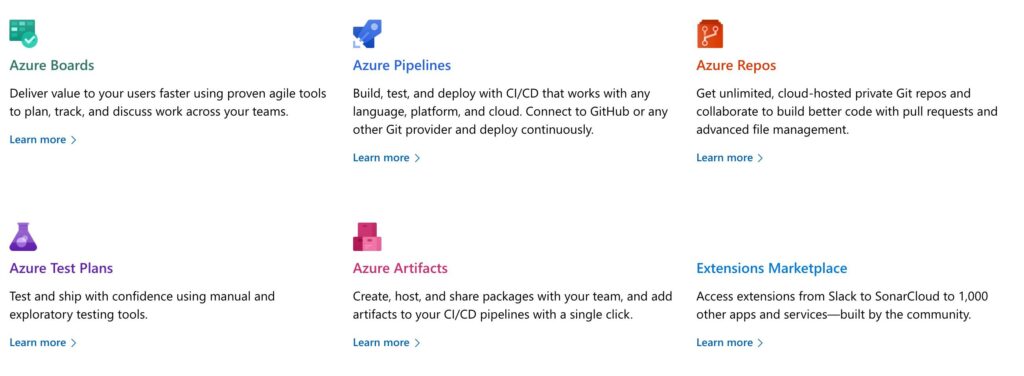Click the chevron beside Extensions Marketplace Learn more
1024x376 pixels.
pyautogui.click(x=760, y=343)
